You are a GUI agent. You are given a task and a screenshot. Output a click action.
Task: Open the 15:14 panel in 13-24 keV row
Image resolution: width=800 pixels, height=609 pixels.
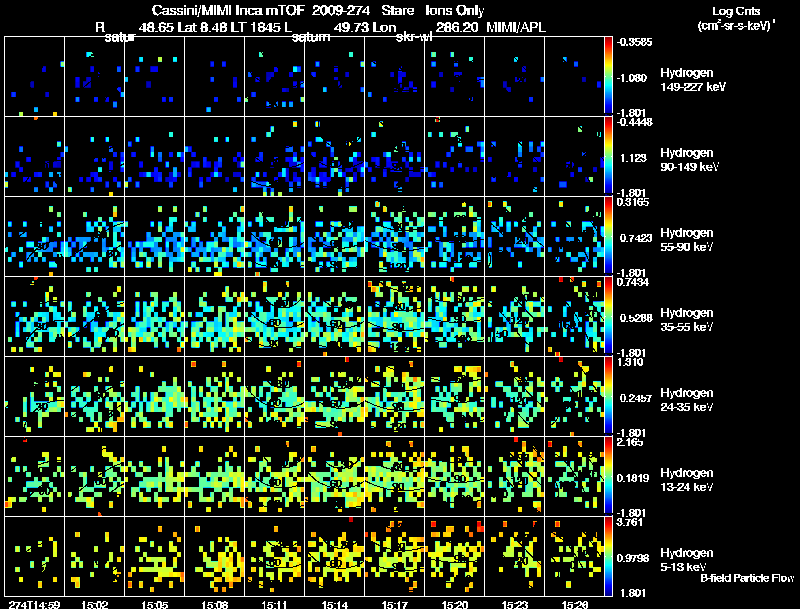click(x=335, y=476)
